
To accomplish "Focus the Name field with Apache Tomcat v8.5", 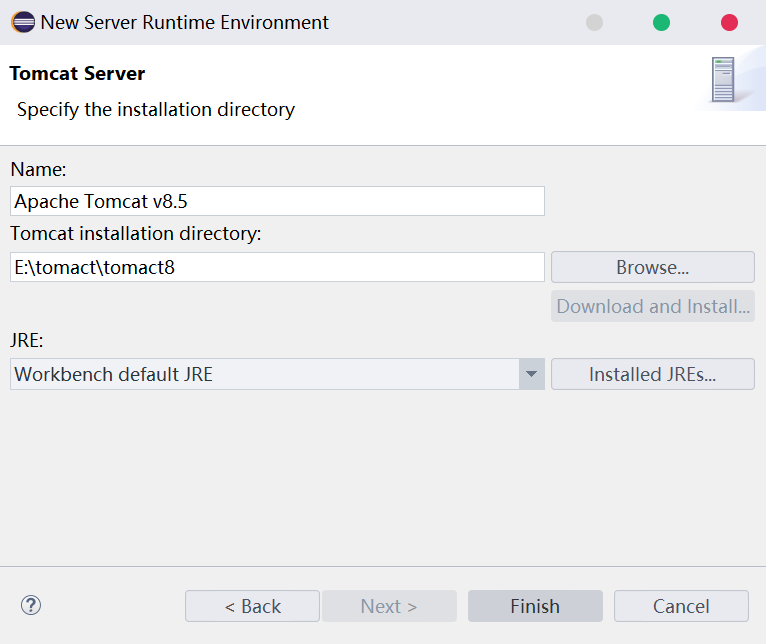I will pos(277,201).
